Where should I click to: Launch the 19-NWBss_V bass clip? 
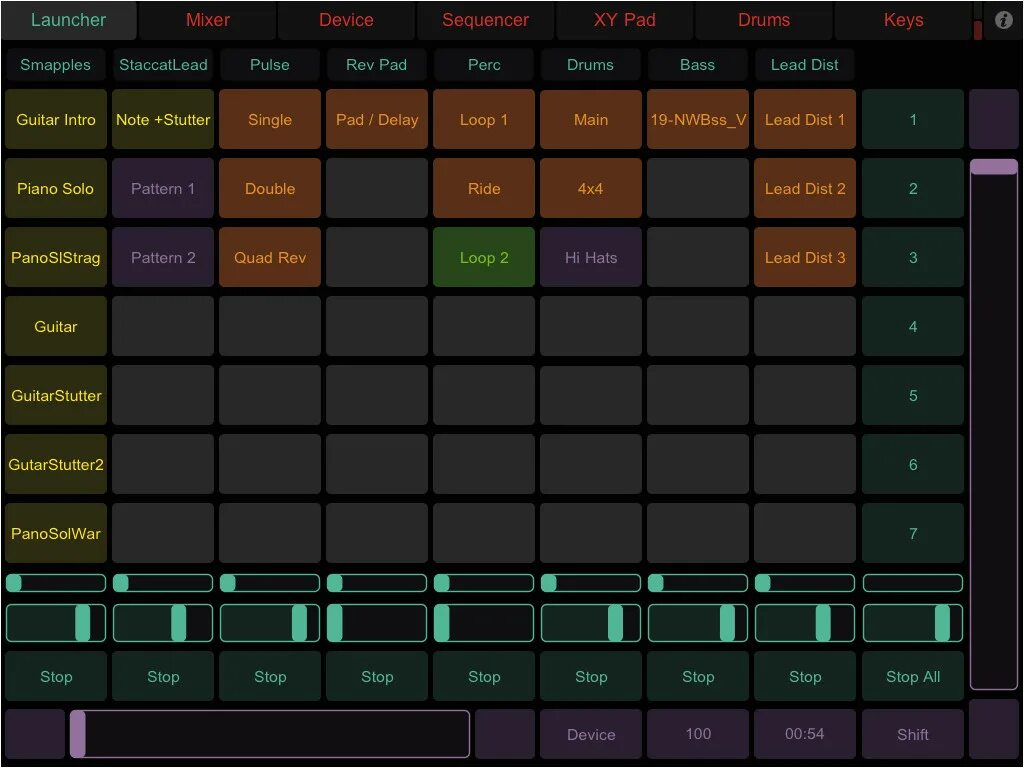coord(698,120)
